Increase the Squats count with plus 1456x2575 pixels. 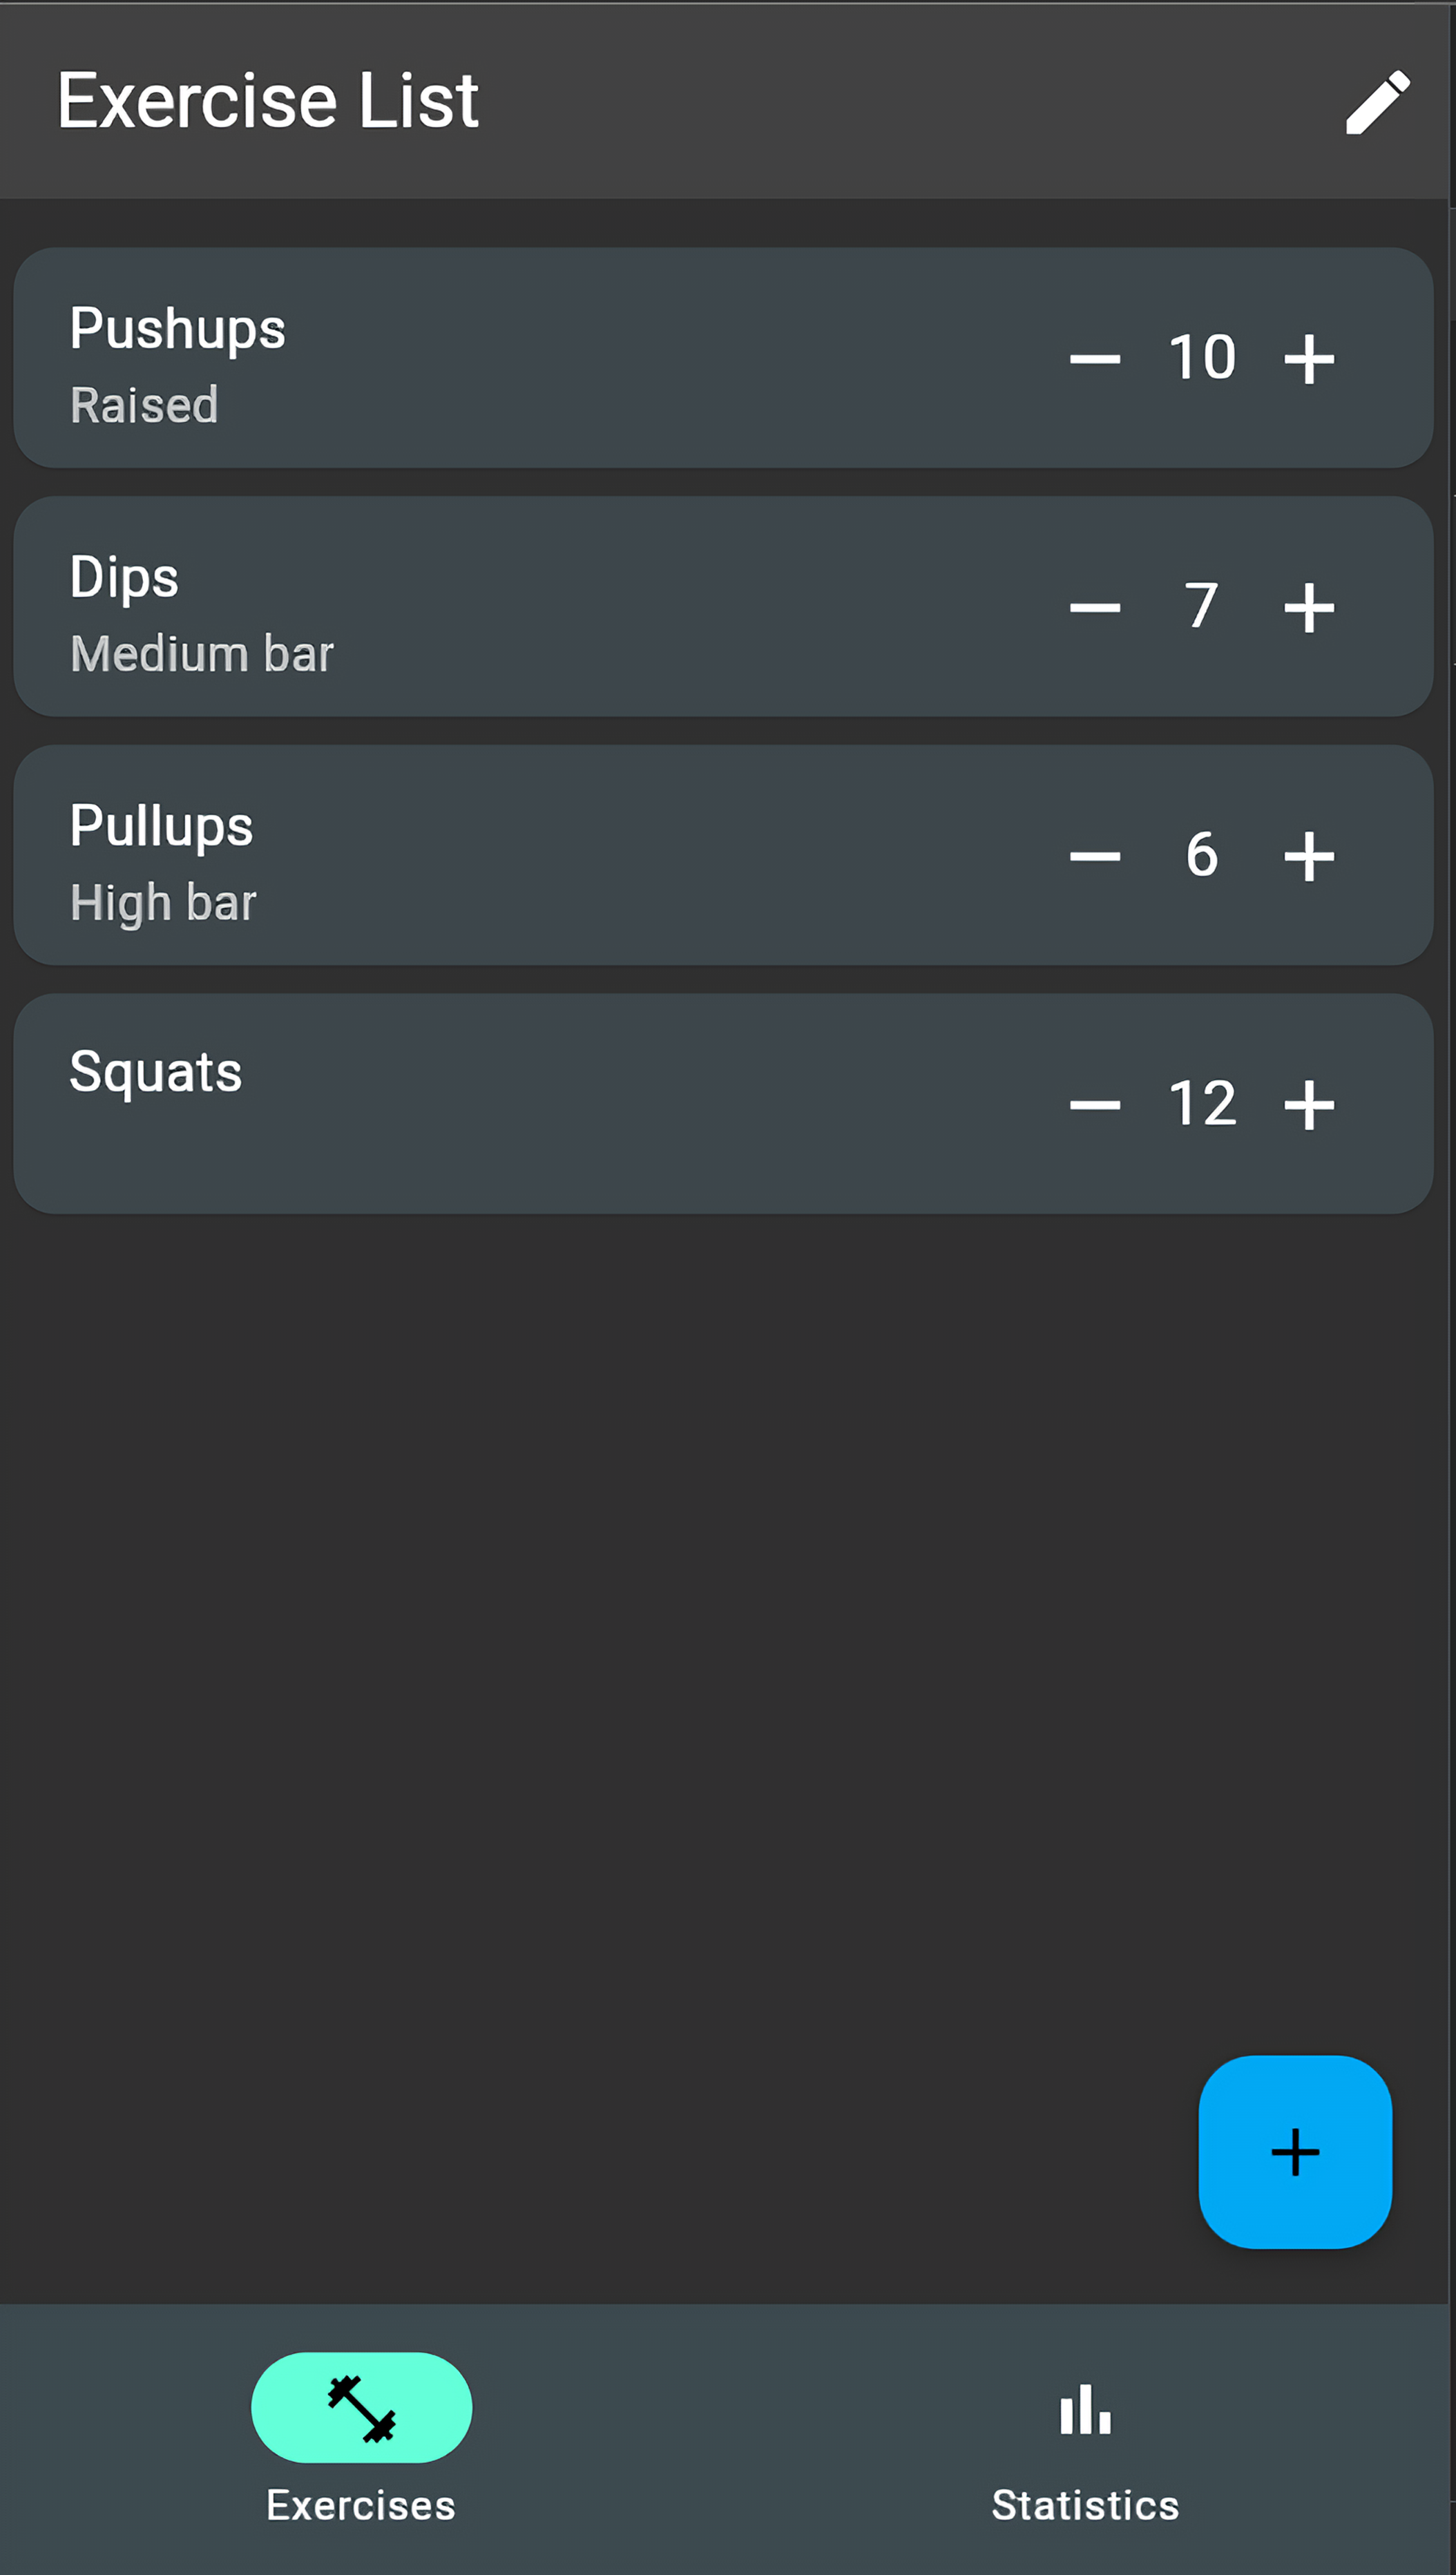click(1309, 1104)
